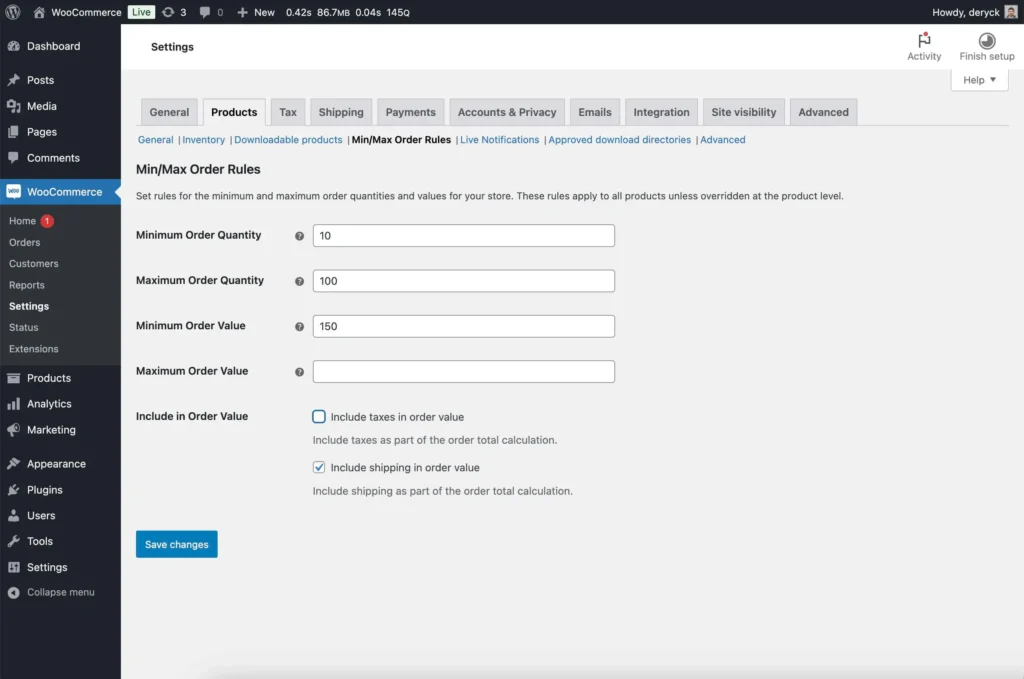The image size is (1024, 679).
Task: Click the updates icon in admin bar
Action: coord(168,12)
